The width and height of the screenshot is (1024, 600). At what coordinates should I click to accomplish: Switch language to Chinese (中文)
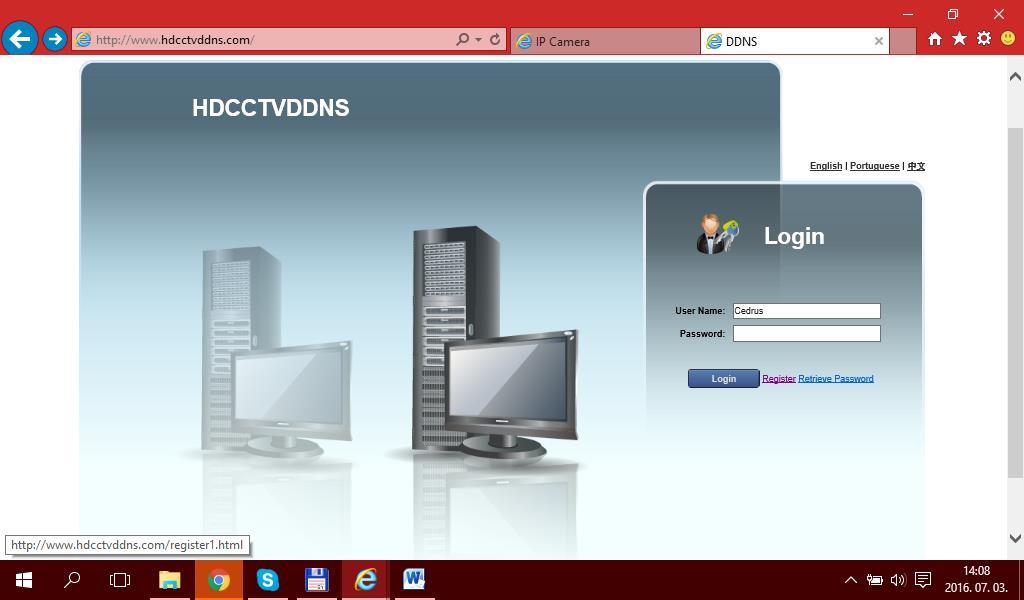(x=916, y=166)
